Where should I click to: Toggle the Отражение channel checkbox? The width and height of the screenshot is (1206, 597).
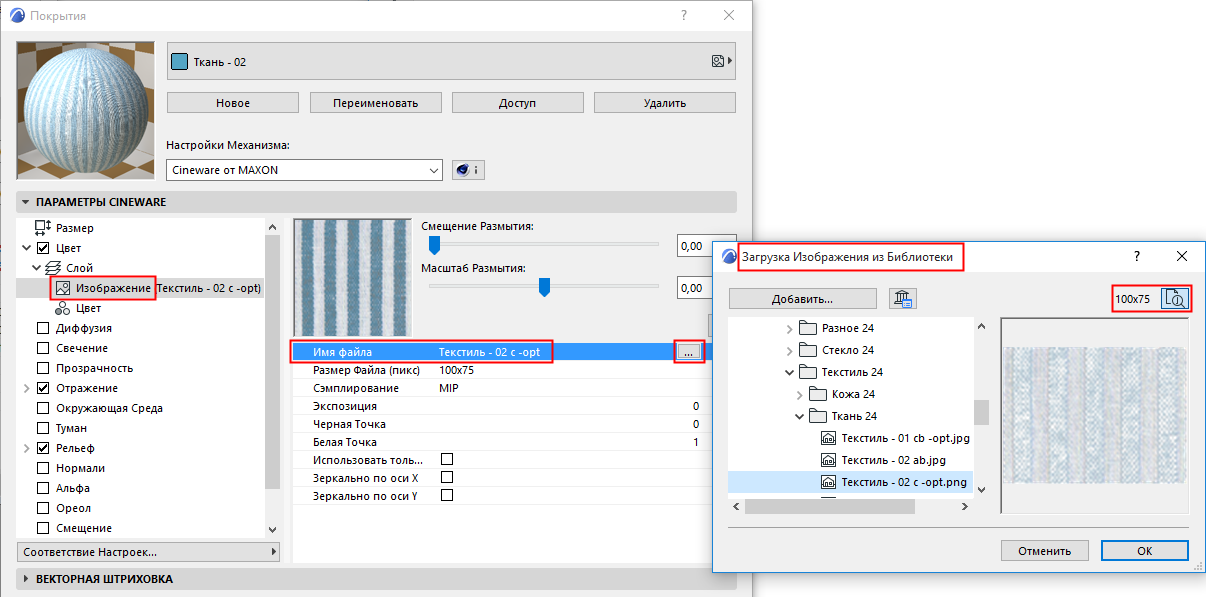coord(43,388)
